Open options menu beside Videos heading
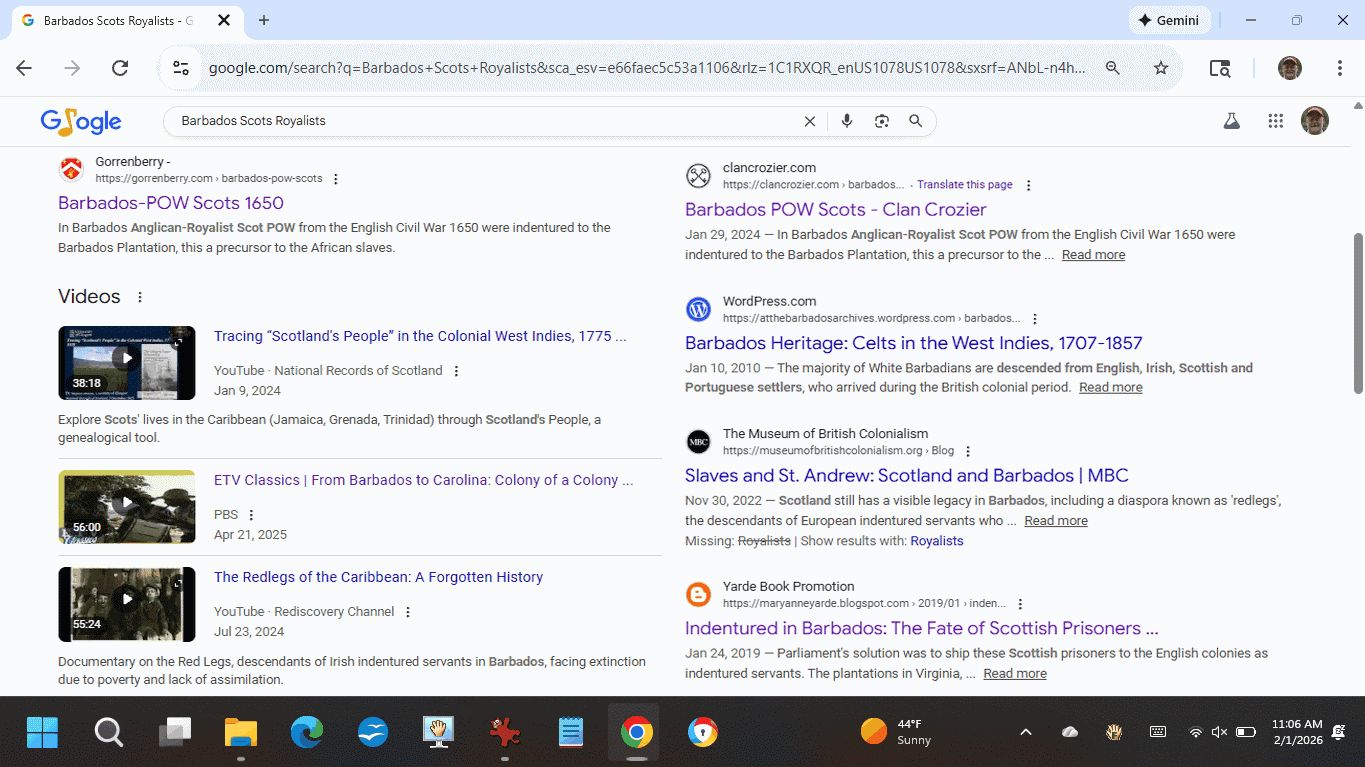1365x767 pixels. click(x=140, y=297)
